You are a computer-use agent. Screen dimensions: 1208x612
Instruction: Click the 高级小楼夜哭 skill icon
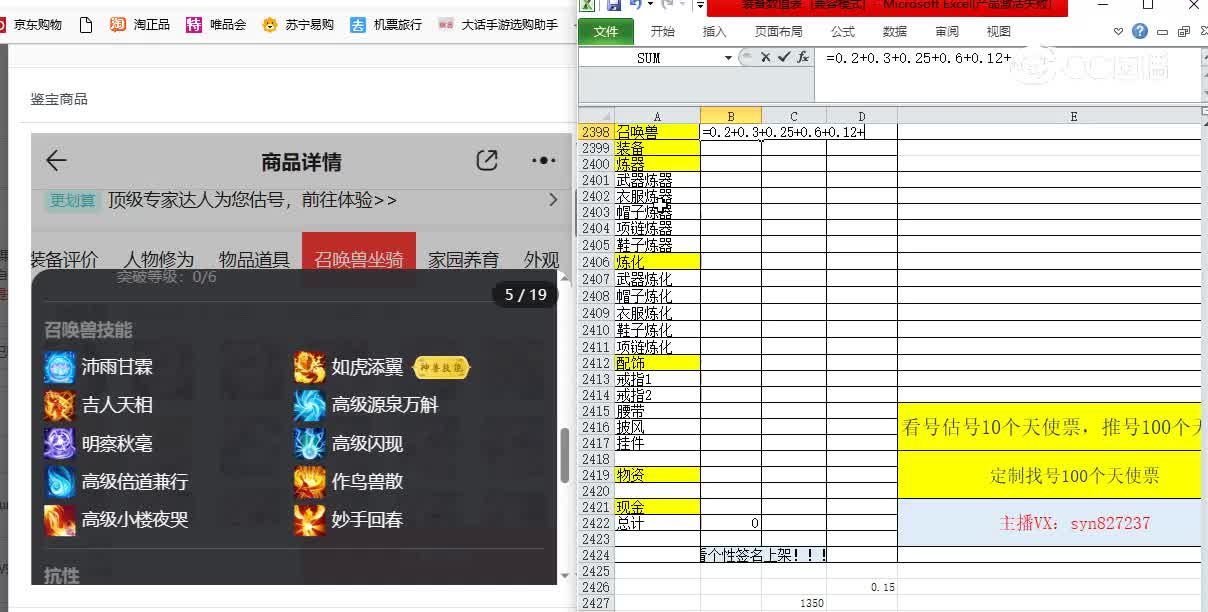pos(60,519)
